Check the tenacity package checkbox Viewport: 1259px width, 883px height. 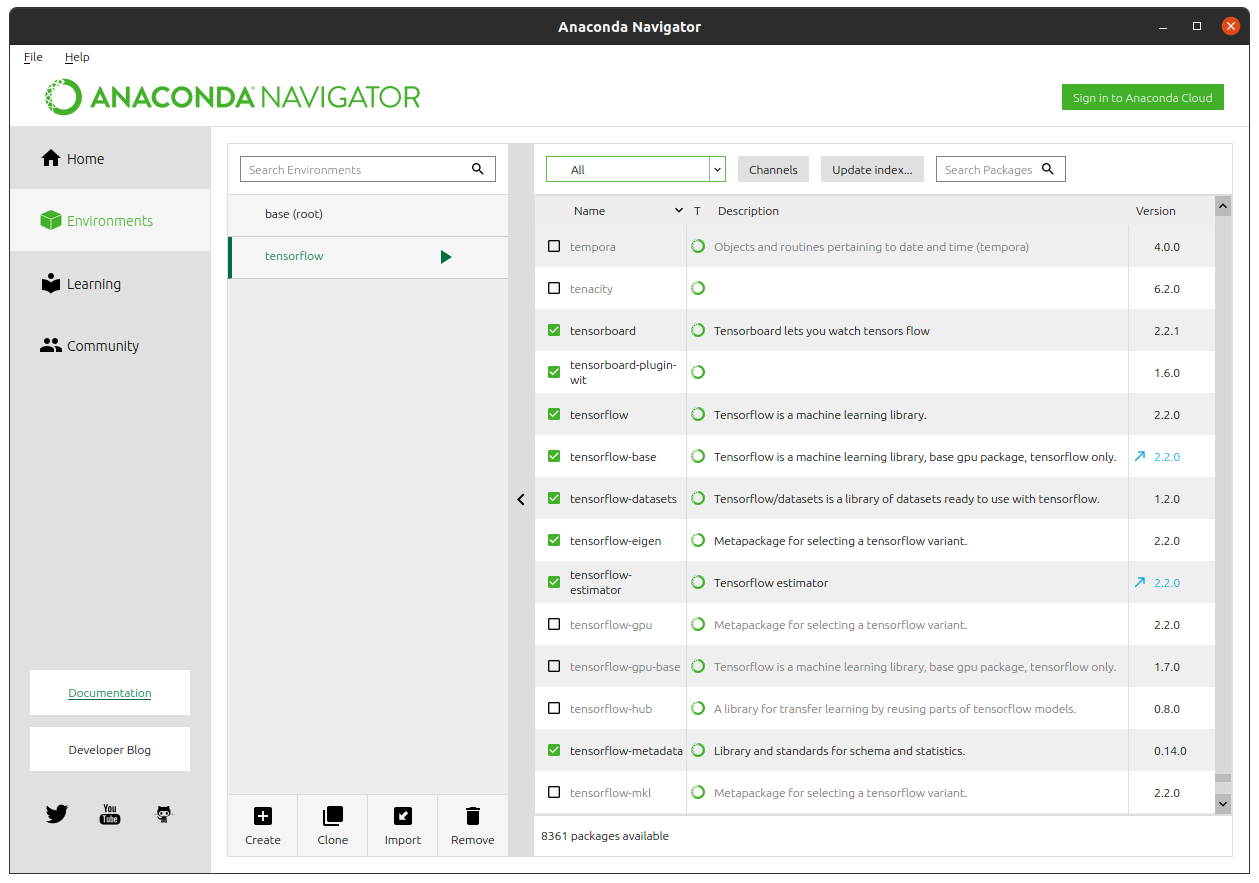coord(554,288)
